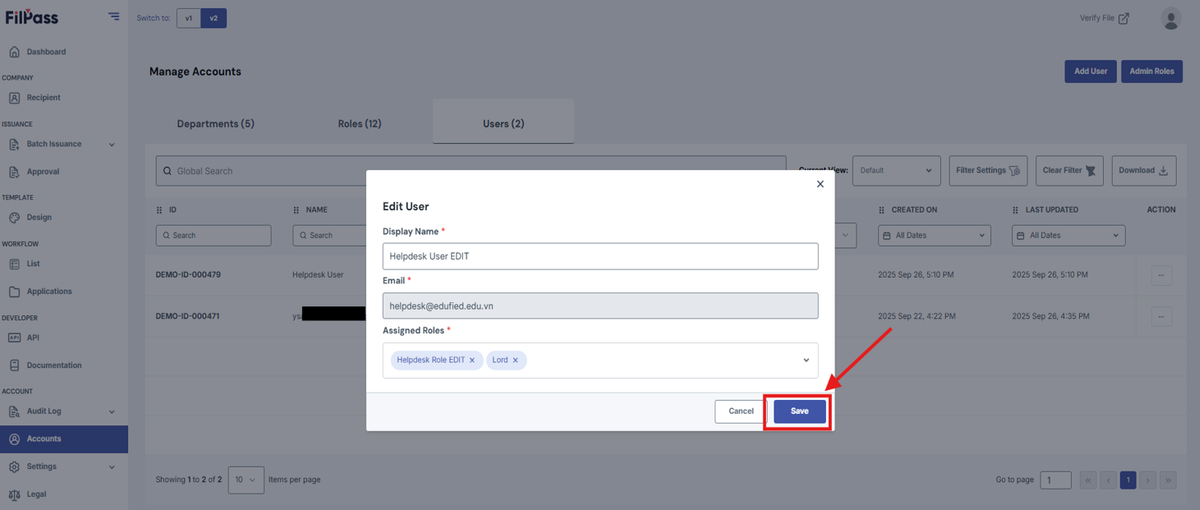Click the ID column search field
The width and height of the screenshot is (1200, 510).
coord(214,236)
